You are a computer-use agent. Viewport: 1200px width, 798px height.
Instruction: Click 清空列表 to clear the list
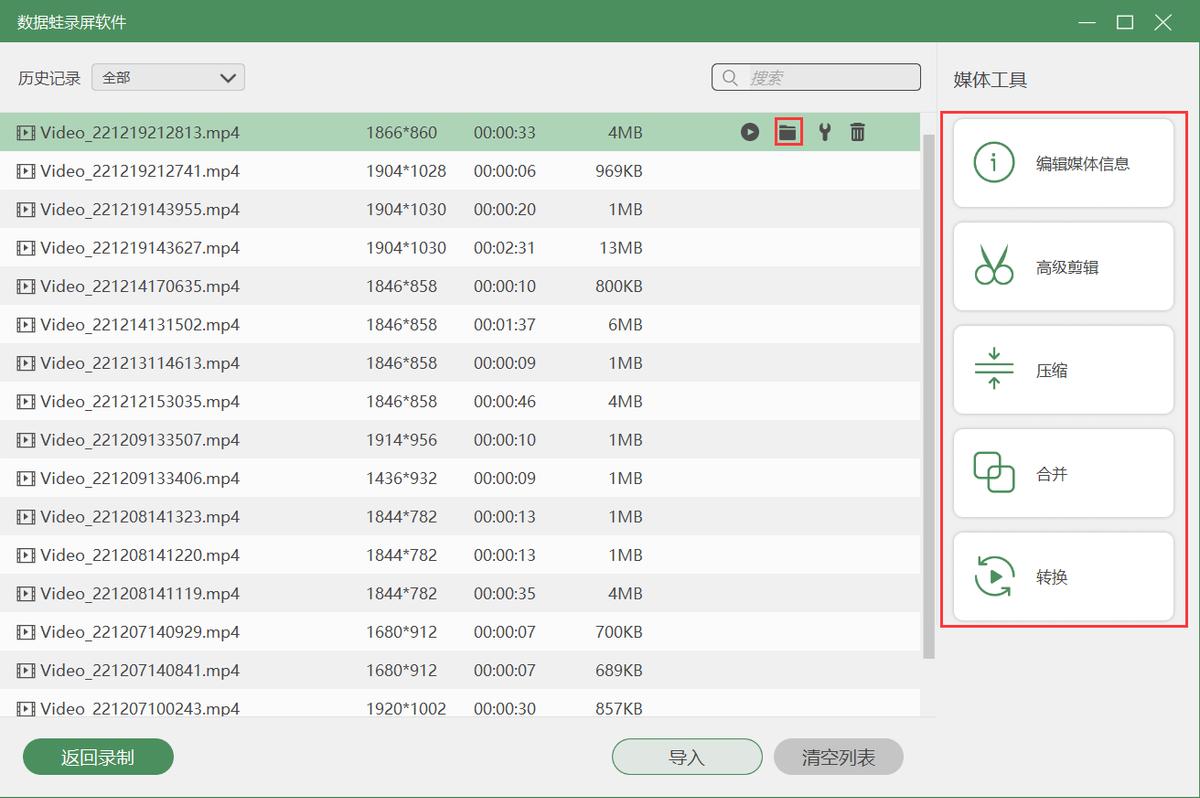coord(838,756)
